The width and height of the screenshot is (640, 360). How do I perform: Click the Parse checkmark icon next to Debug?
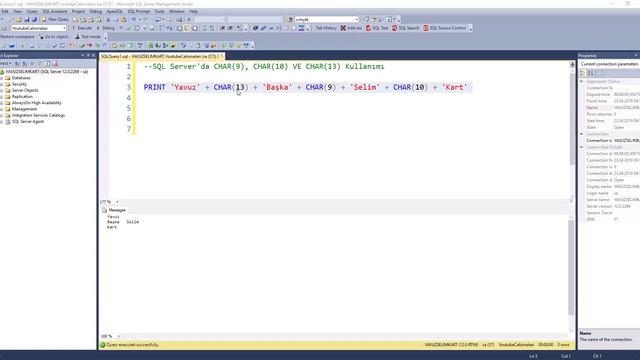(x=129, y=28)
